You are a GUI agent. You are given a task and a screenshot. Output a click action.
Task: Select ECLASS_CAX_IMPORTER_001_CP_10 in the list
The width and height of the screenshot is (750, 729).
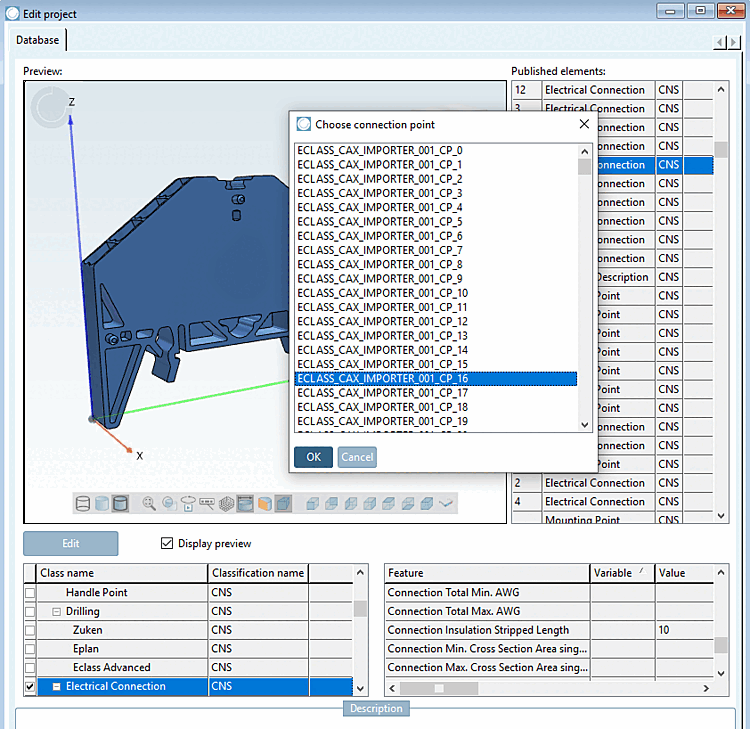tap(382, 293)
